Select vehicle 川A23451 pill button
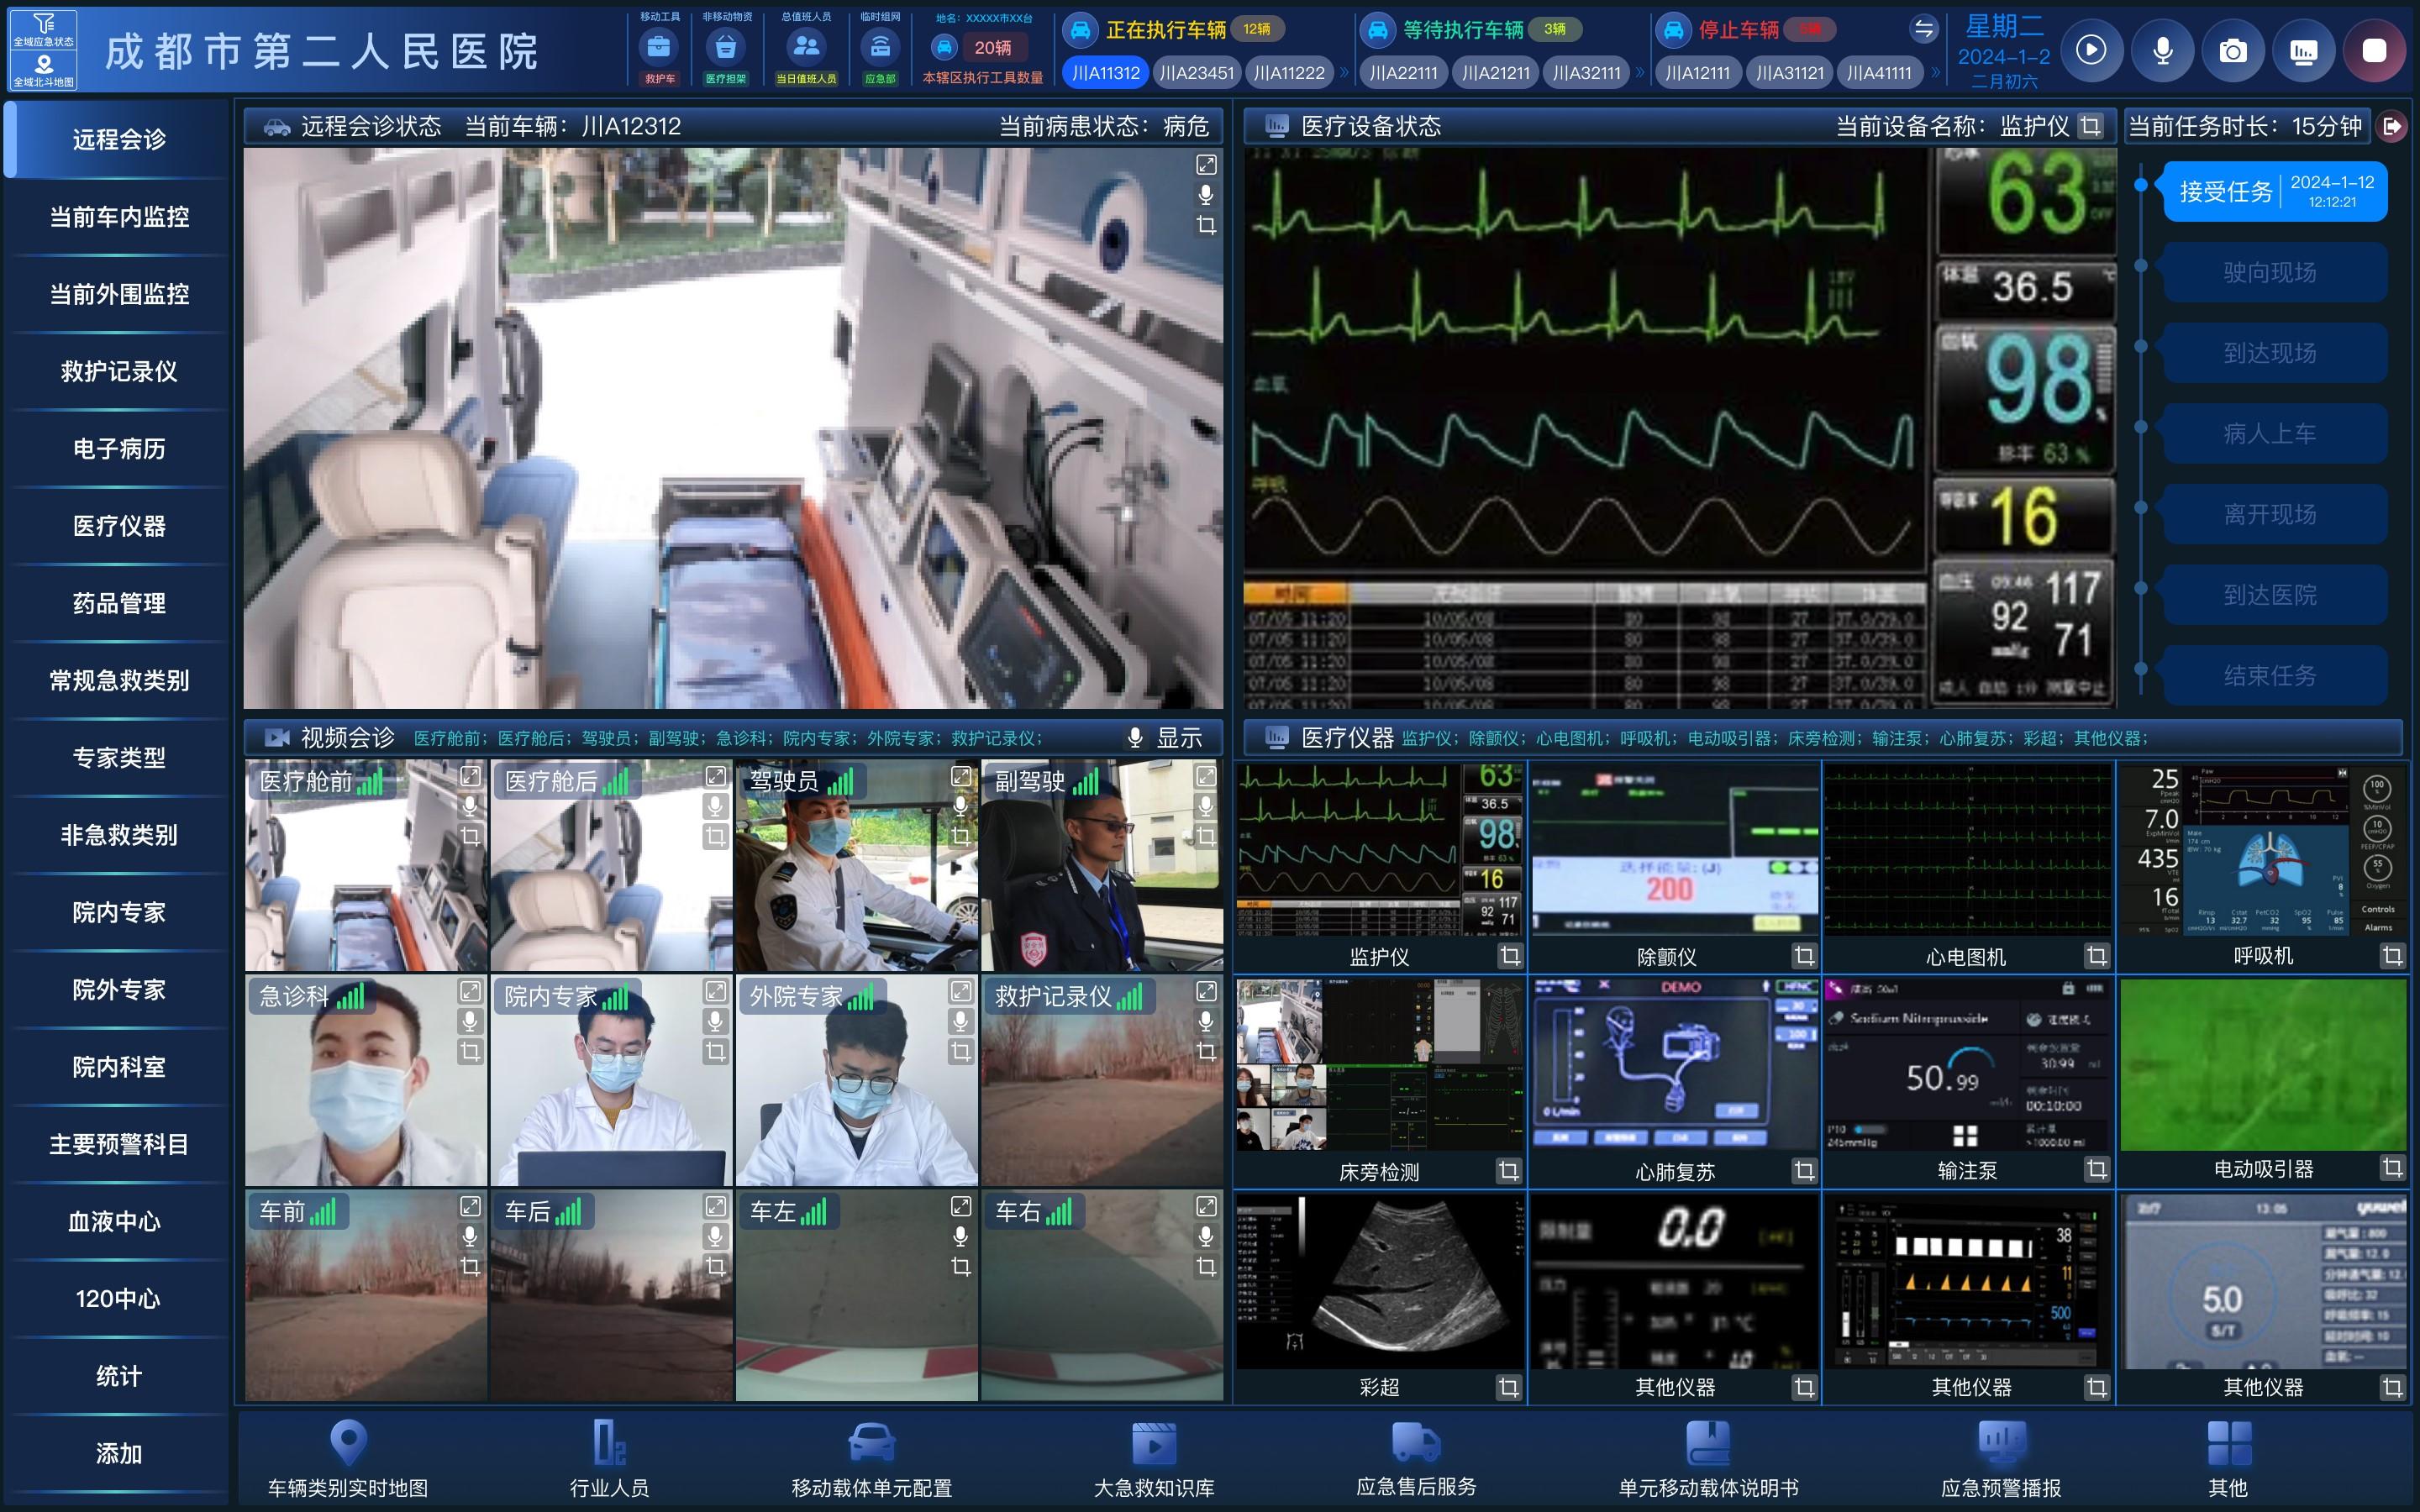The width and height of the screenshot is (2420, 1512). (1196, 73)
